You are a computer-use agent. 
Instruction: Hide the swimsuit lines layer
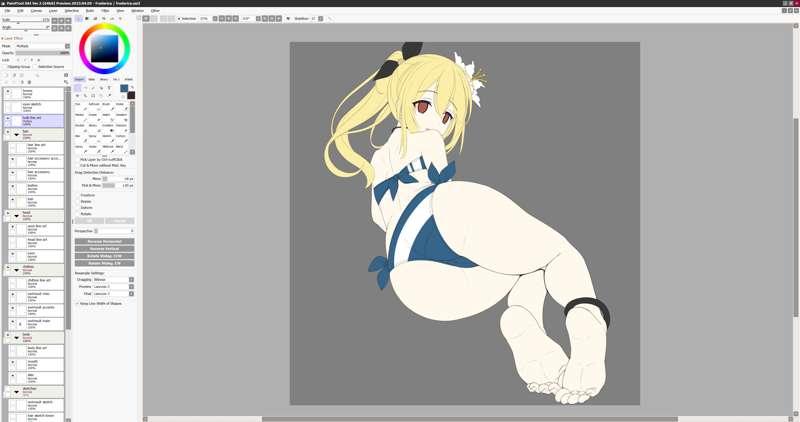click(x=13, y=294)
